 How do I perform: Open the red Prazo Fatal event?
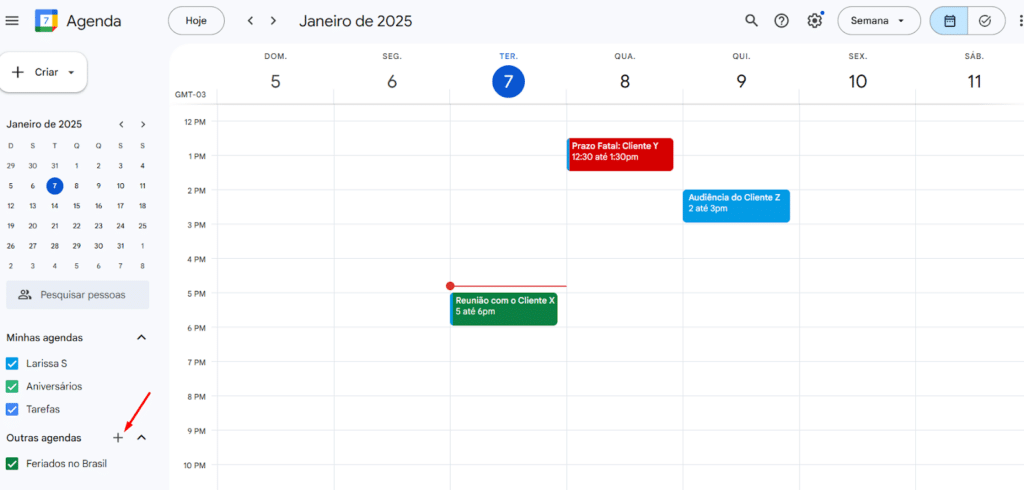pyautogui.click(x=620, y=154)
